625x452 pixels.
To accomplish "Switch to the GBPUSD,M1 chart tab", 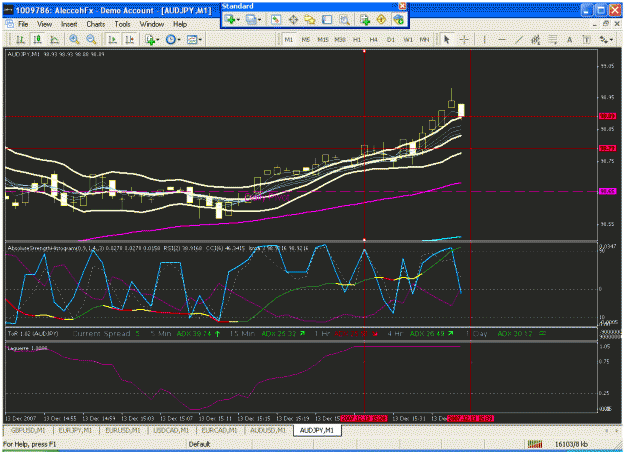I will coord(28,430).
